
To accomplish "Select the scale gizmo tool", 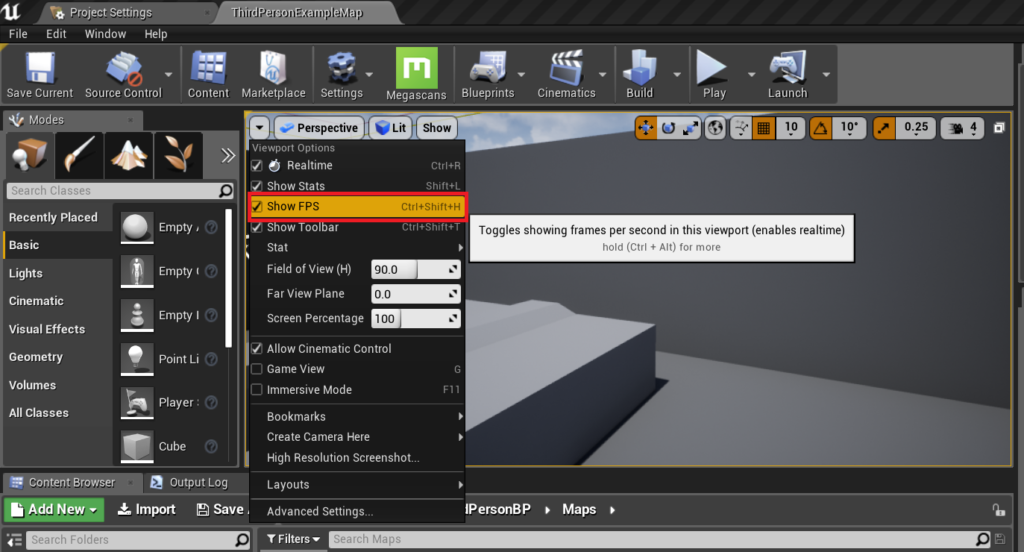I will coord(690,128).
